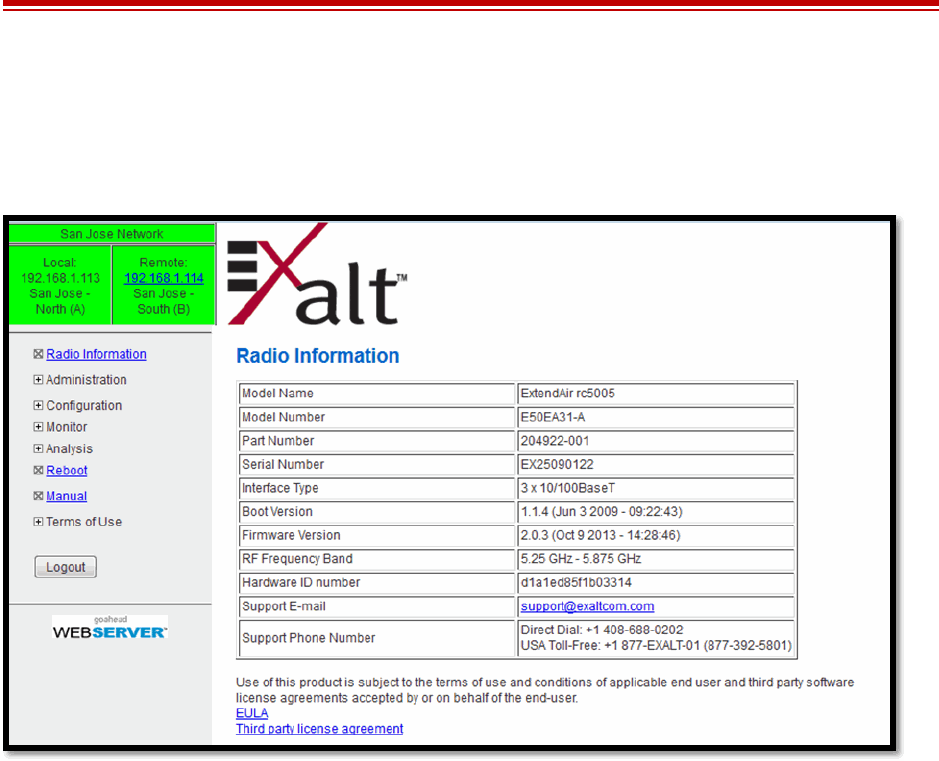
Task: Click the Boot Version label cell
Action: 377,512
